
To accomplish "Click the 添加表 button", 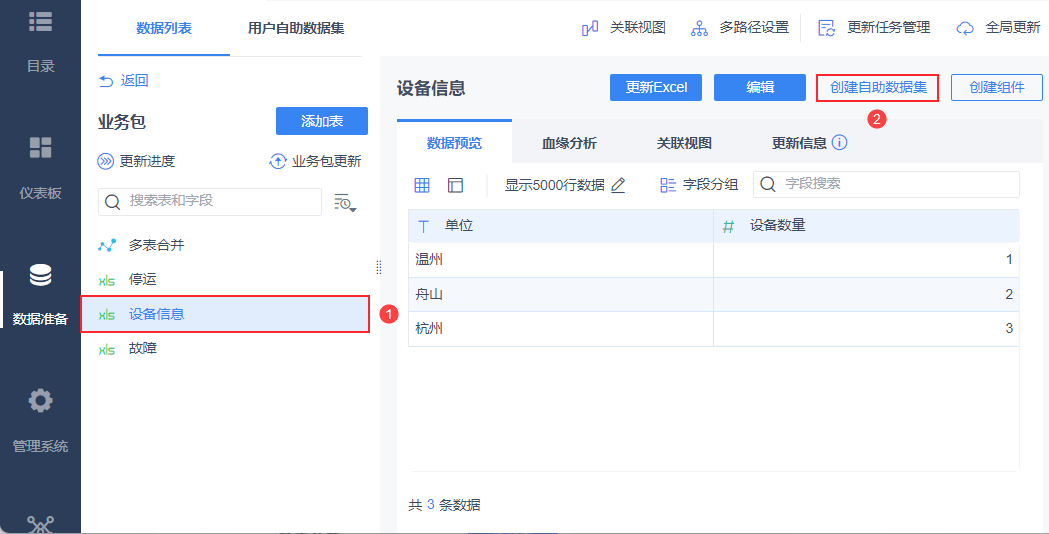I will tap(322, 121).
